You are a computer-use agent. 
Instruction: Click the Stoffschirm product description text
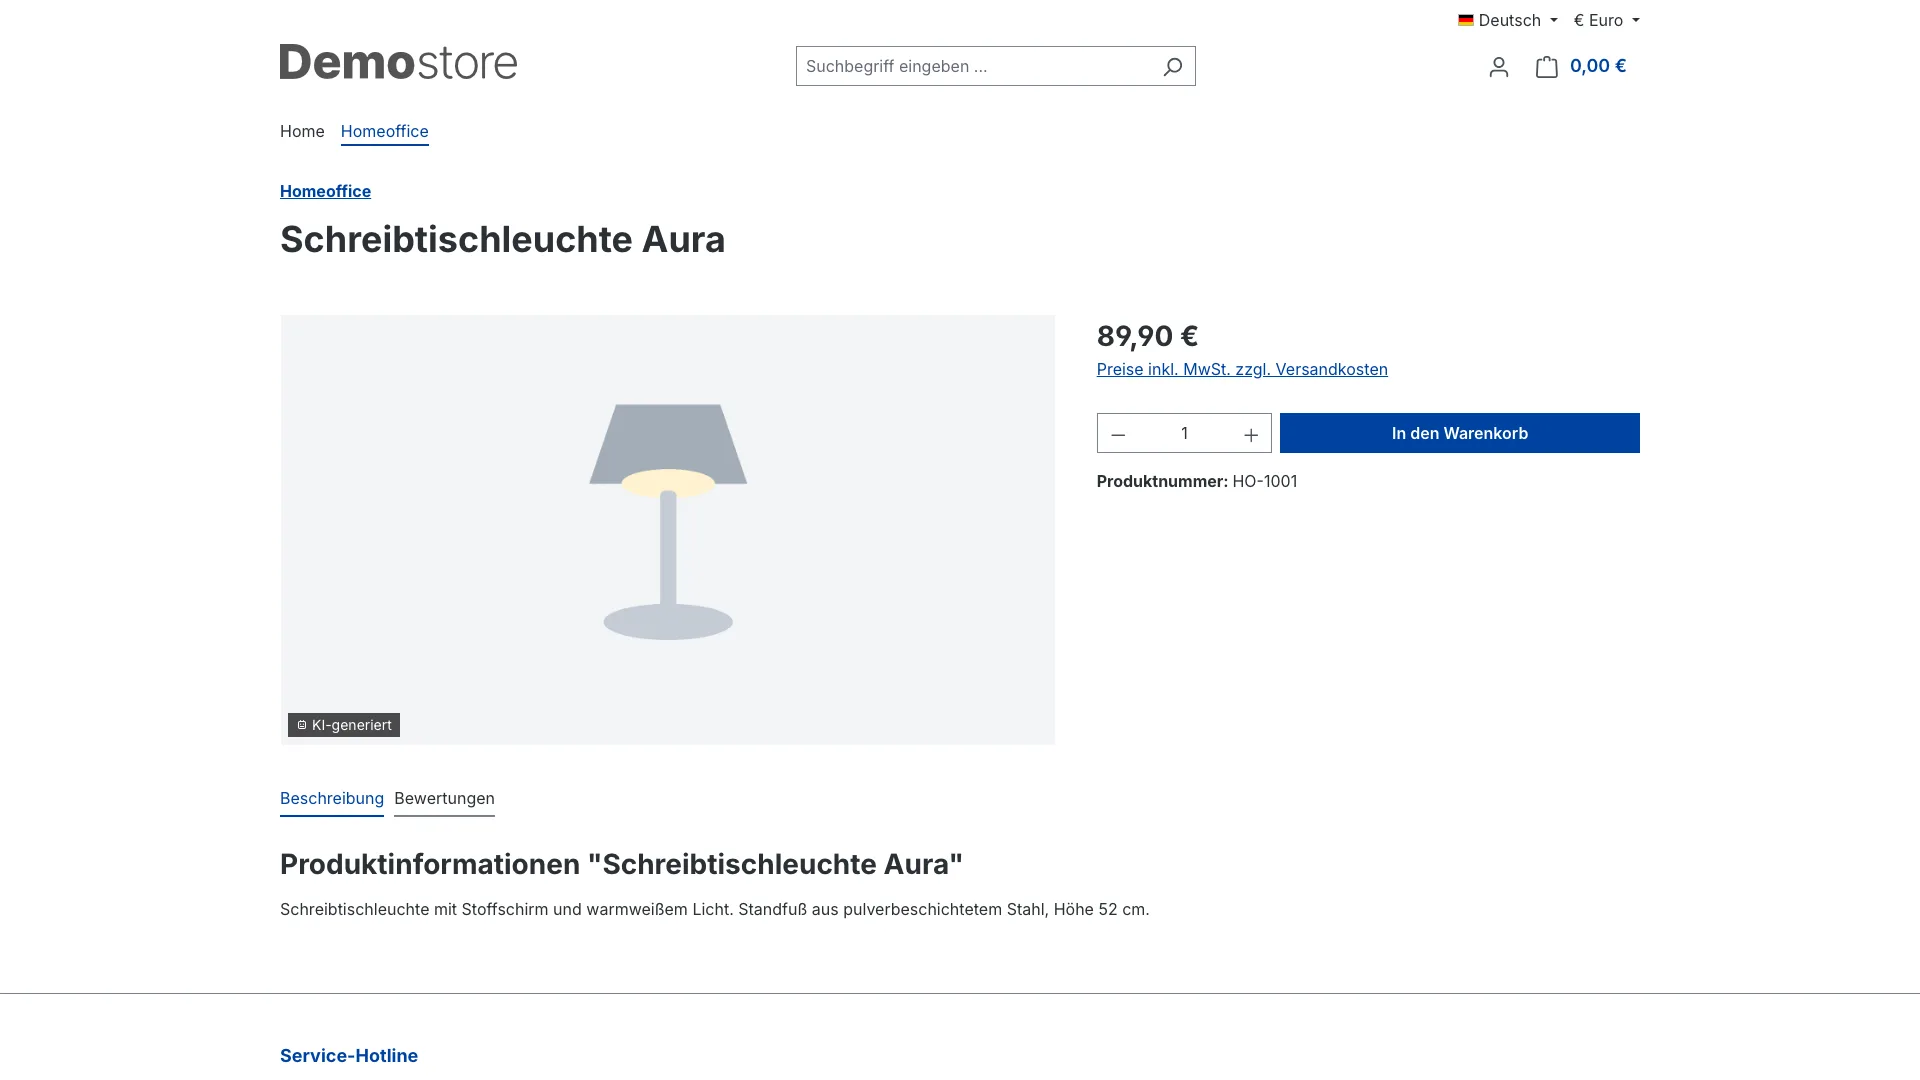[x=714, y=909]
